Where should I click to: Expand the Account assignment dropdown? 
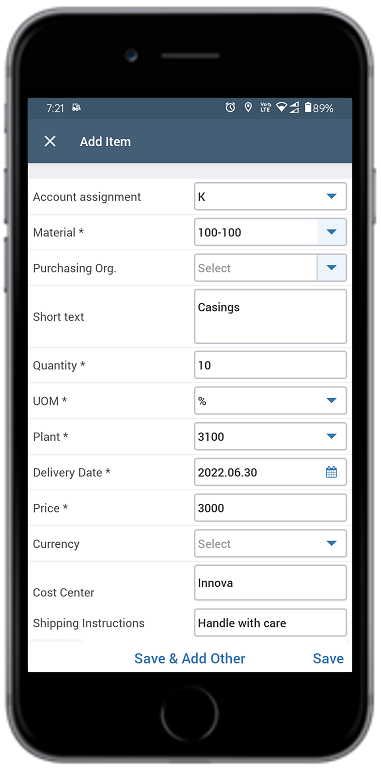pyautogui.click(x=270, y=196)
